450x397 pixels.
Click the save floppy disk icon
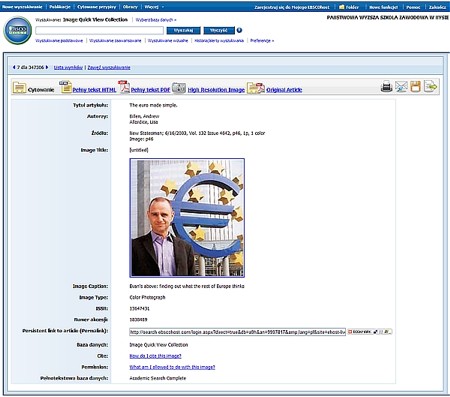tap(415, 87)
